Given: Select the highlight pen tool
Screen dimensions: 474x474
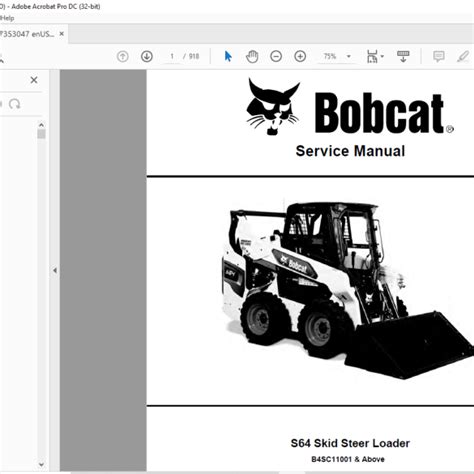Looking at the screenshot, I should tap(463, 56).
